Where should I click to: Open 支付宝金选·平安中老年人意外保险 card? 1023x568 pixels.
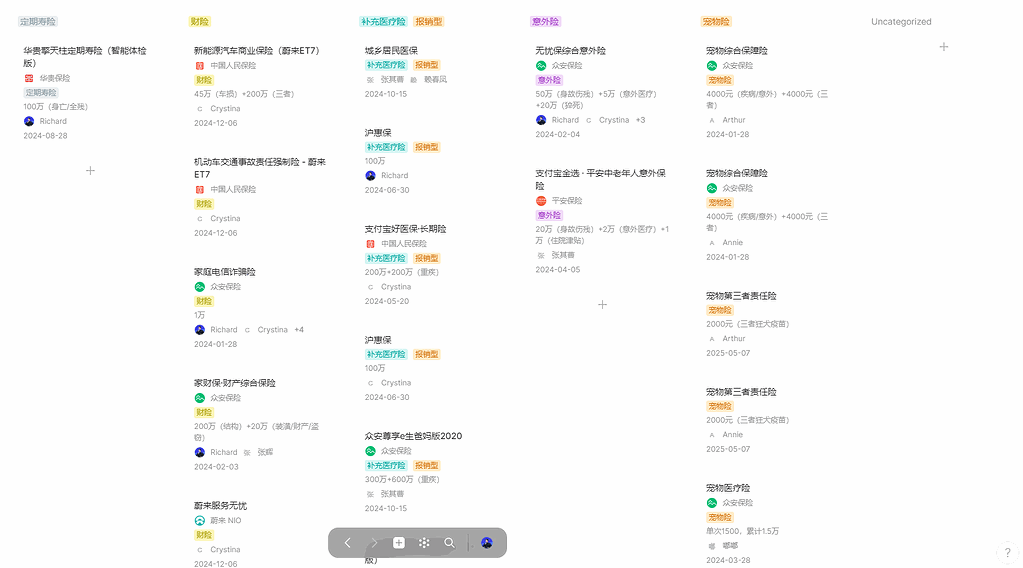click(600, 179)
